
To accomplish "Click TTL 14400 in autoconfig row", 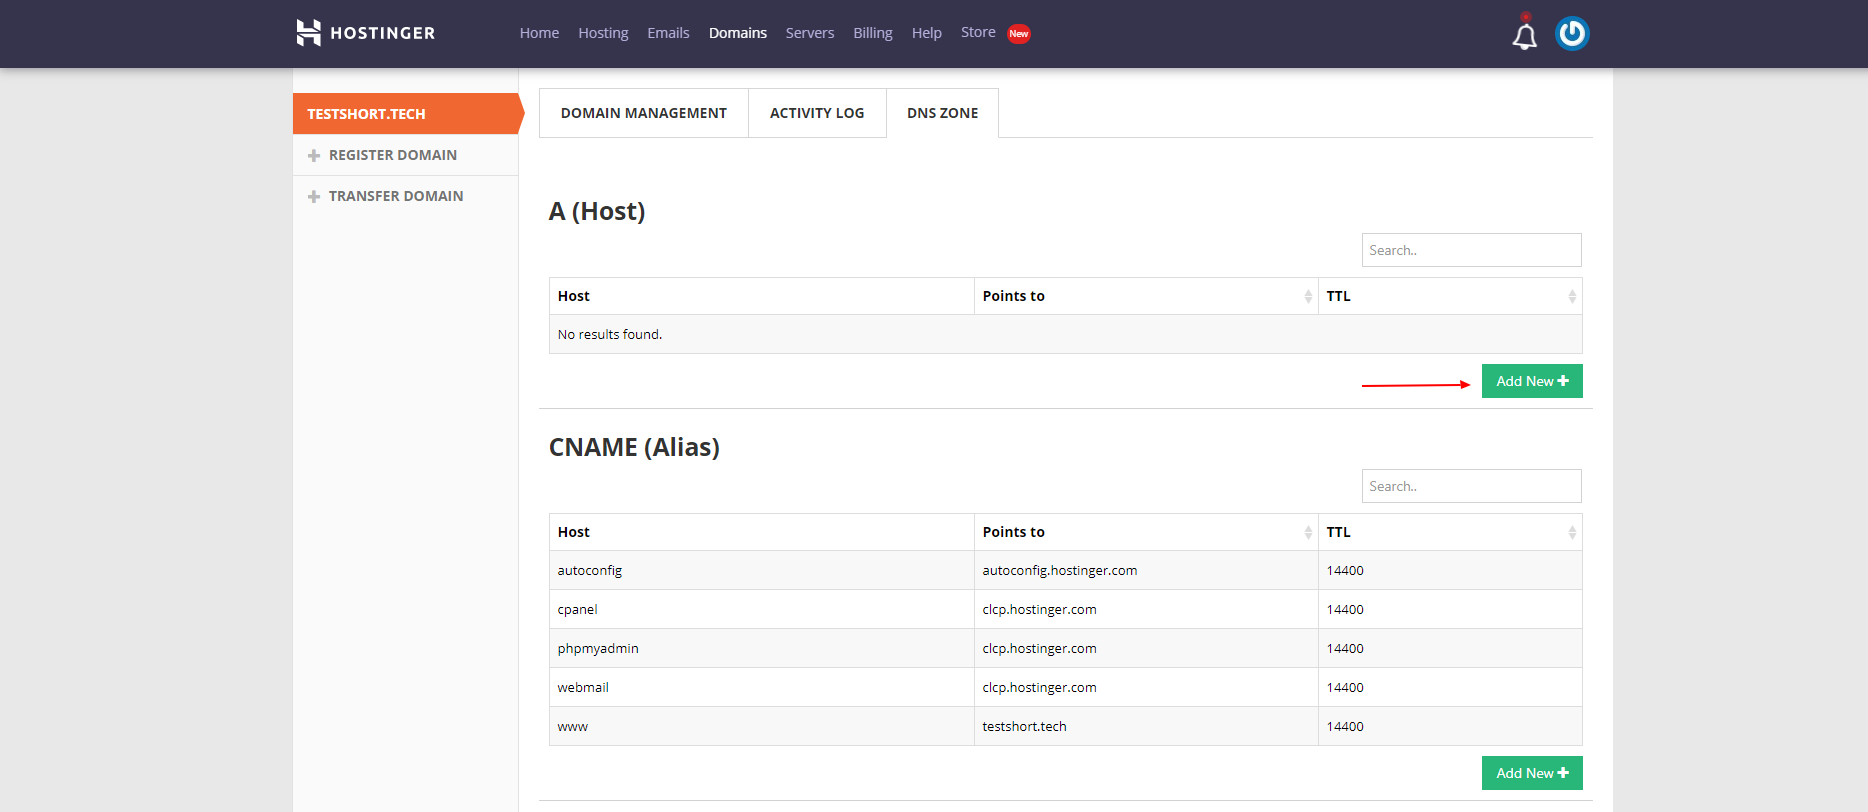I will (x=1345, y=570).
